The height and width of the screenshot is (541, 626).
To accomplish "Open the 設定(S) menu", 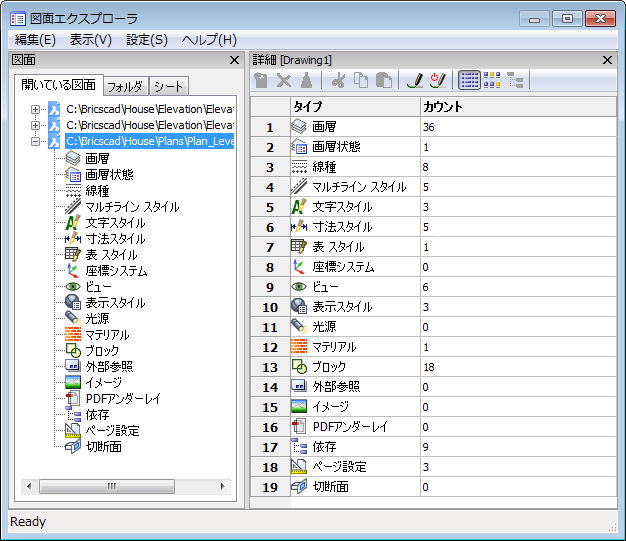I will pos(147,40).
